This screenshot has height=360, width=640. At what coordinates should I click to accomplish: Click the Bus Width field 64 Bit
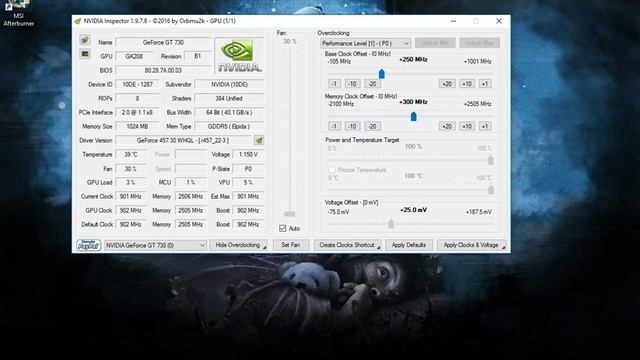229,112
